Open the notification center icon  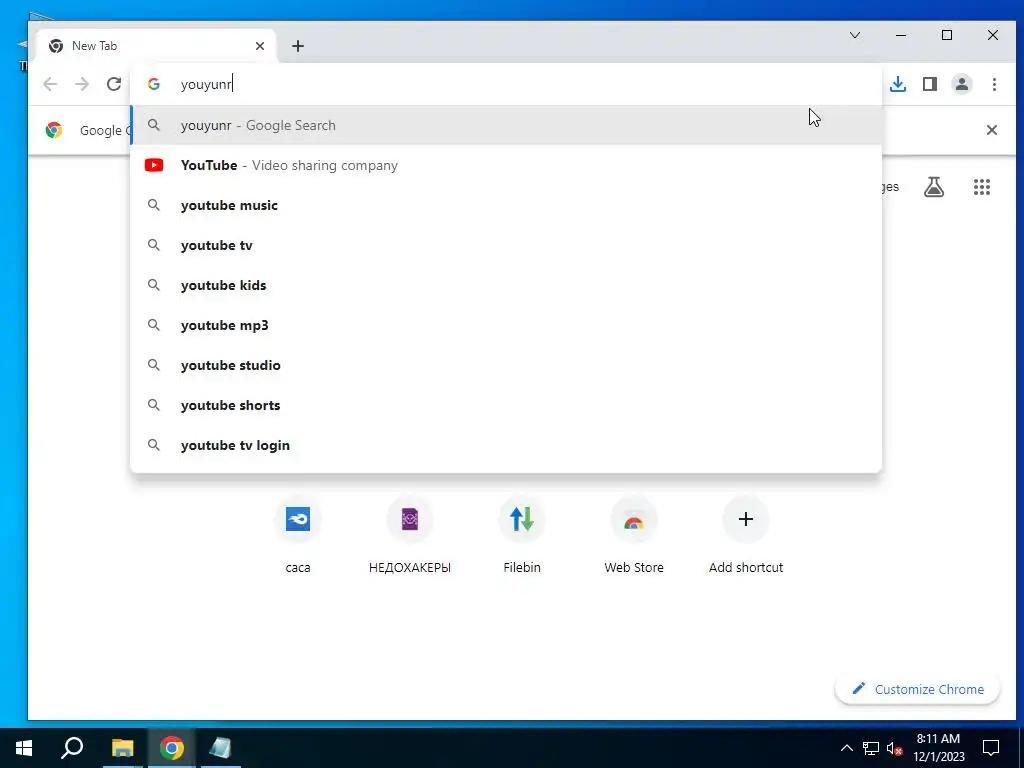point(991,748)
